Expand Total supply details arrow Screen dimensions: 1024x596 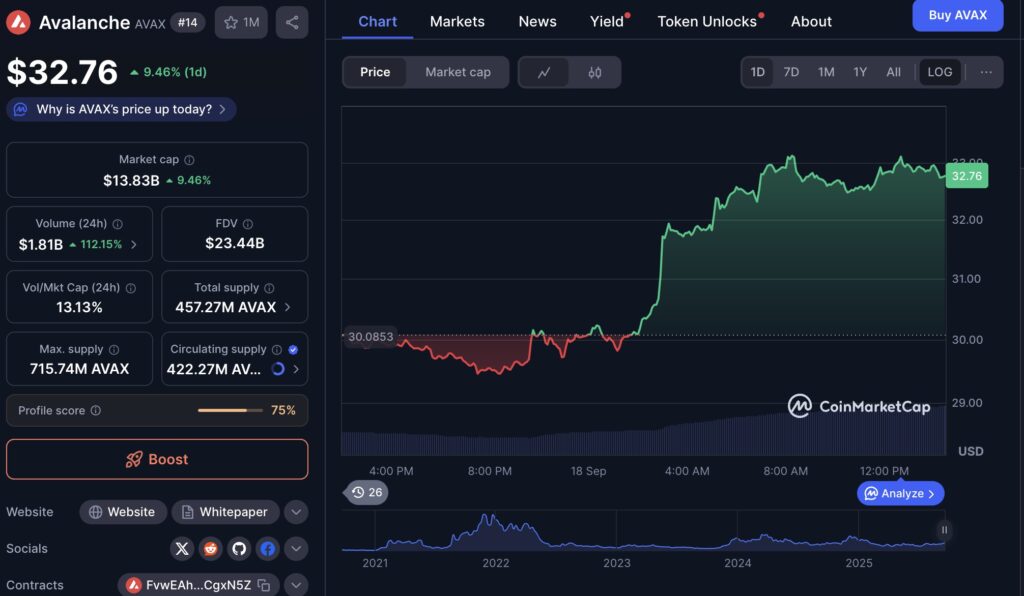[x=287, y=307]
